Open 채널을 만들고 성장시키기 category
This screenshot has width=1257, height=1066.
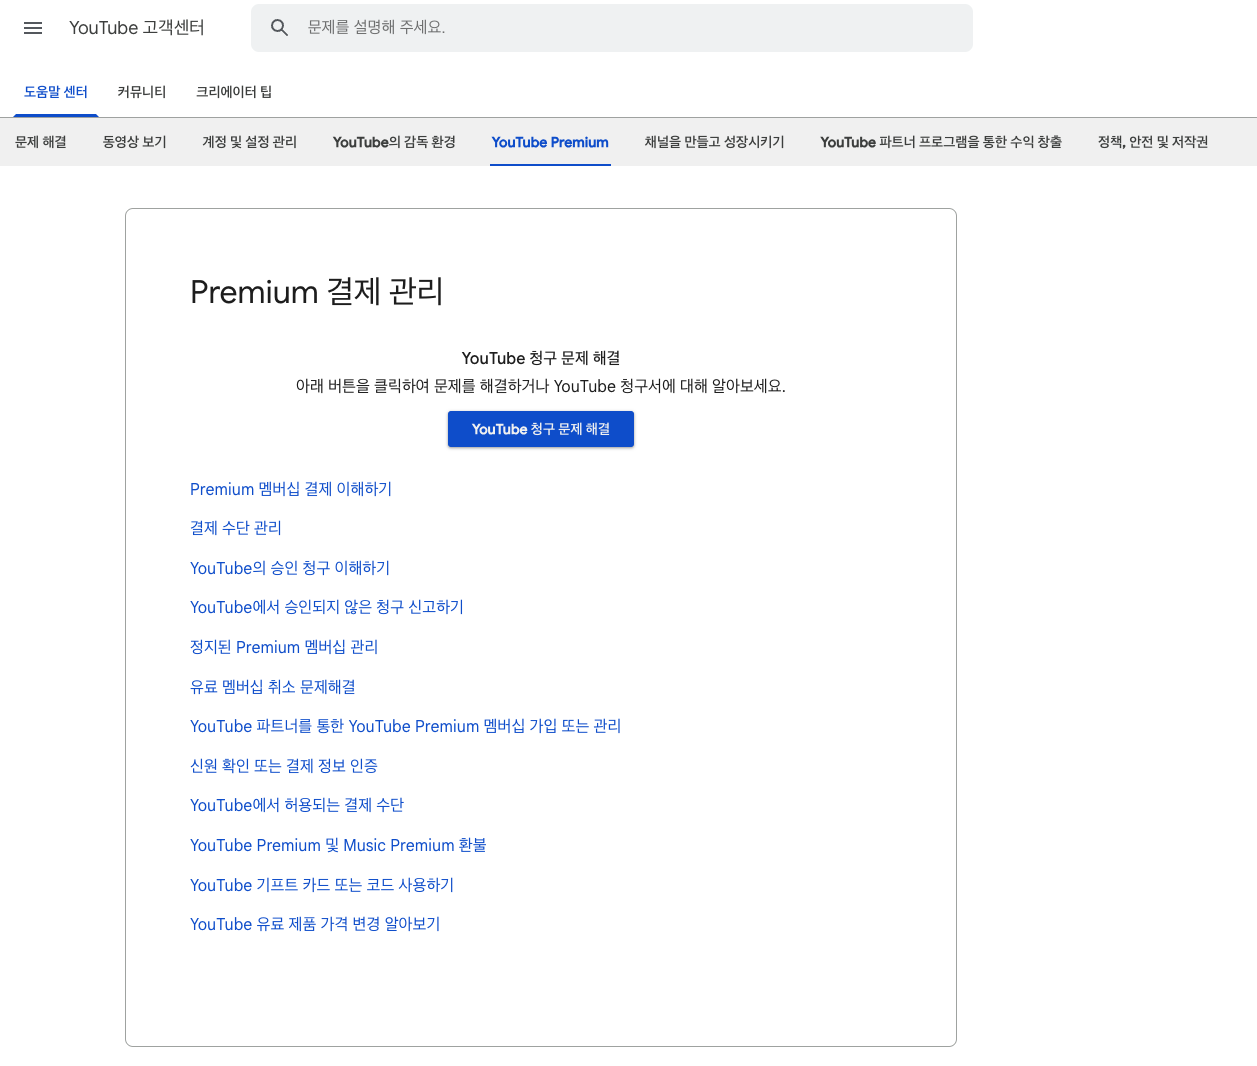point(715,142)
